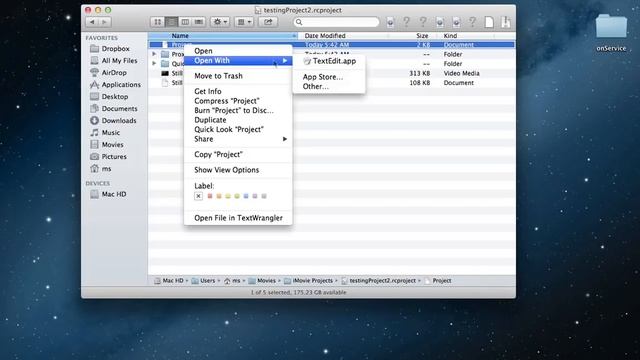Choose App Store… in Open With submenu

pyautogui.click(x=329, y=77)
